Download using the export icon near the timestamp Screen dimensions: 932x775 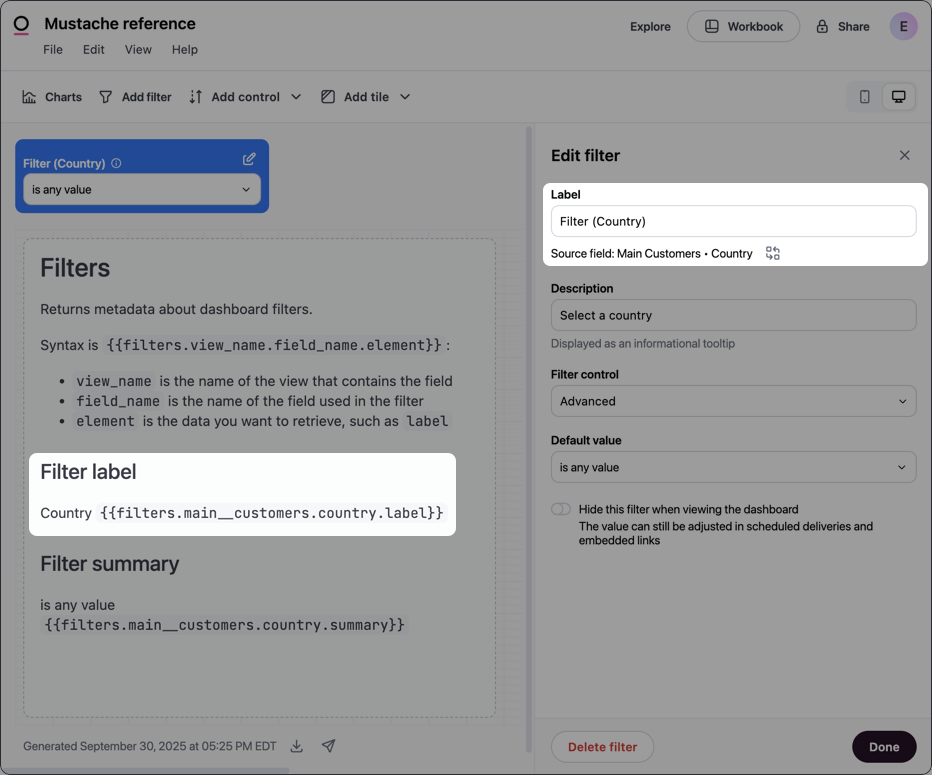pyautogui.click(x=296, y=746)
